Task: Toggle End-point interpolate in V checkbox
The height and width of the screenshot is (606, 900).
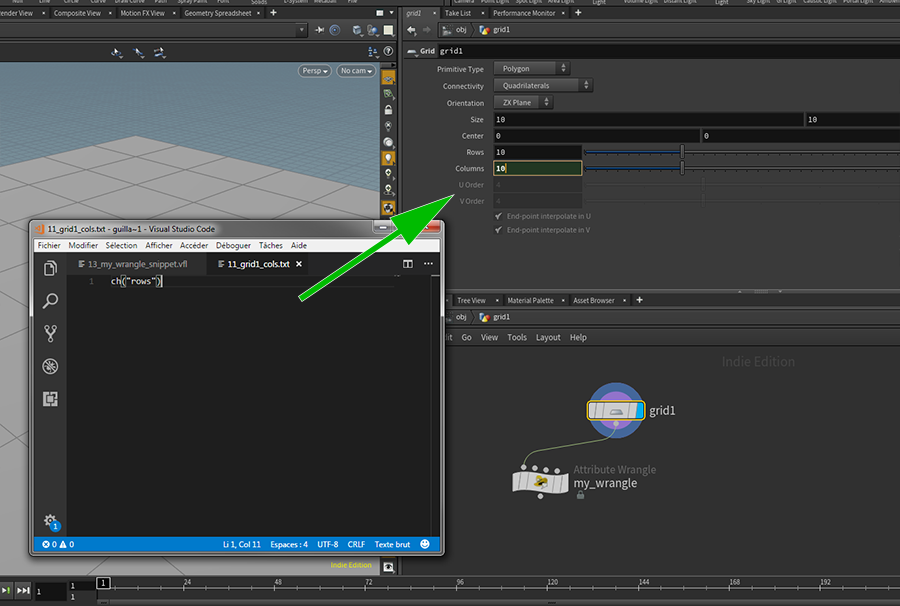Action: (499, 230)
